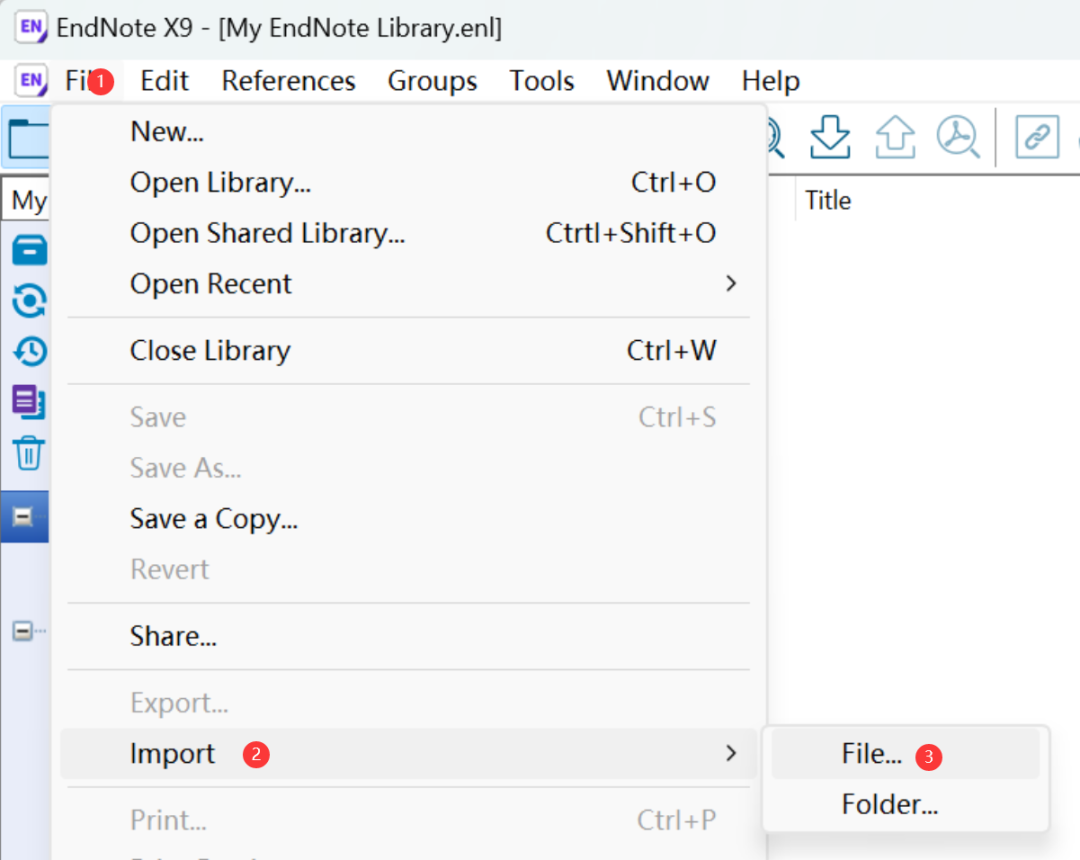The image size is (1080, 860).
Task: Choose Open Shared Library... entry
Action: pos(408,233)
